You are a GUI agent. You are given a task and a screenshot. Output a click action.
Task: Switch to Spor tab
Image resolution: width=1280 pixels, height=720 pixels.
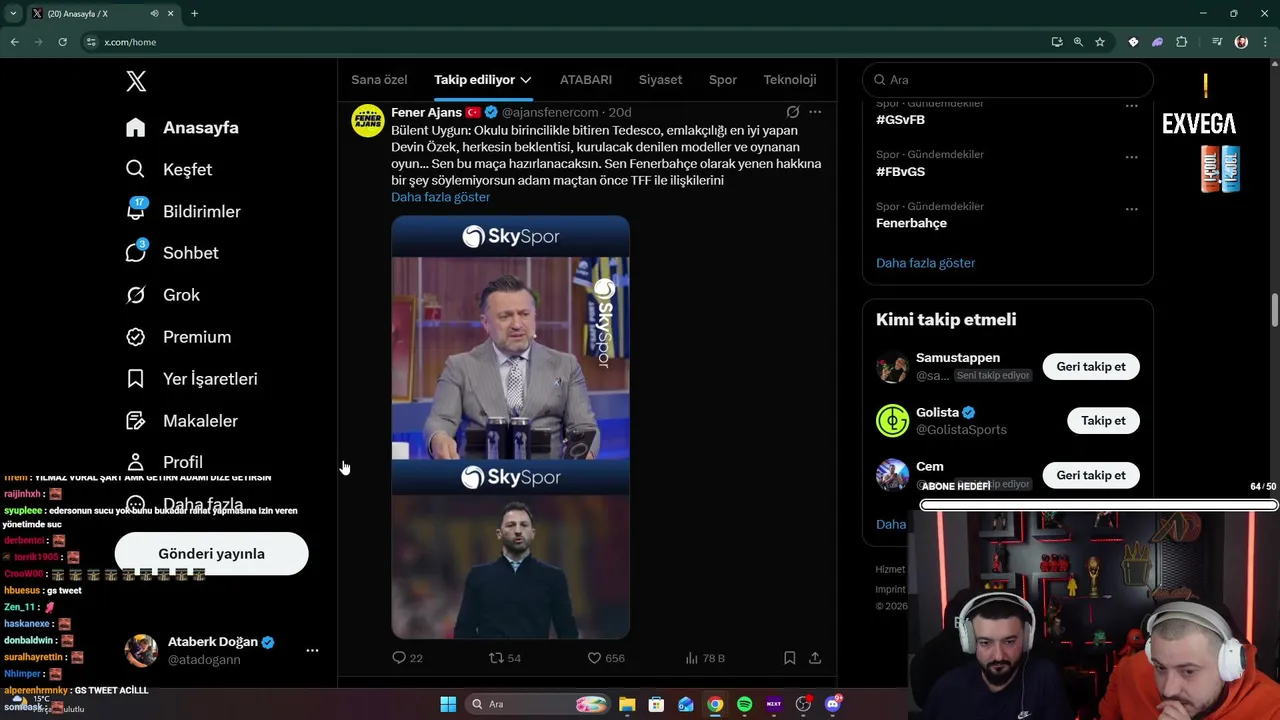tap(723, 80)
